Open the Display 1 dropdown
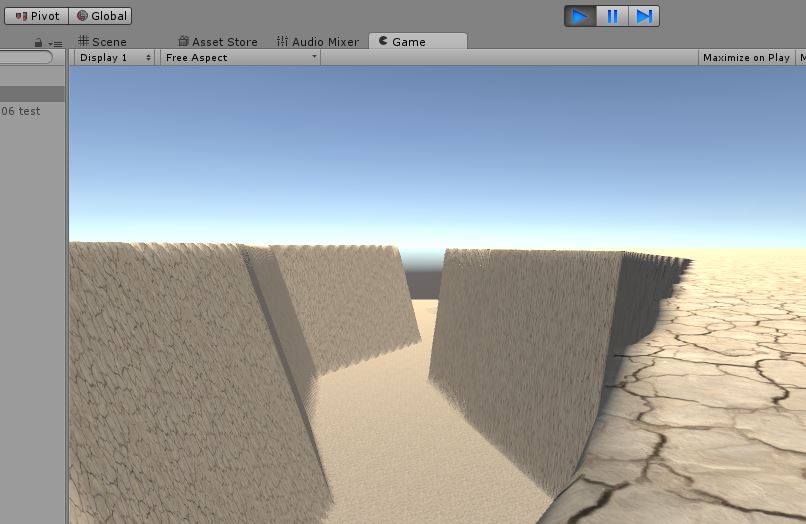Image resolution: width=806 pixels, height=524 pixels. coord(115,58)
